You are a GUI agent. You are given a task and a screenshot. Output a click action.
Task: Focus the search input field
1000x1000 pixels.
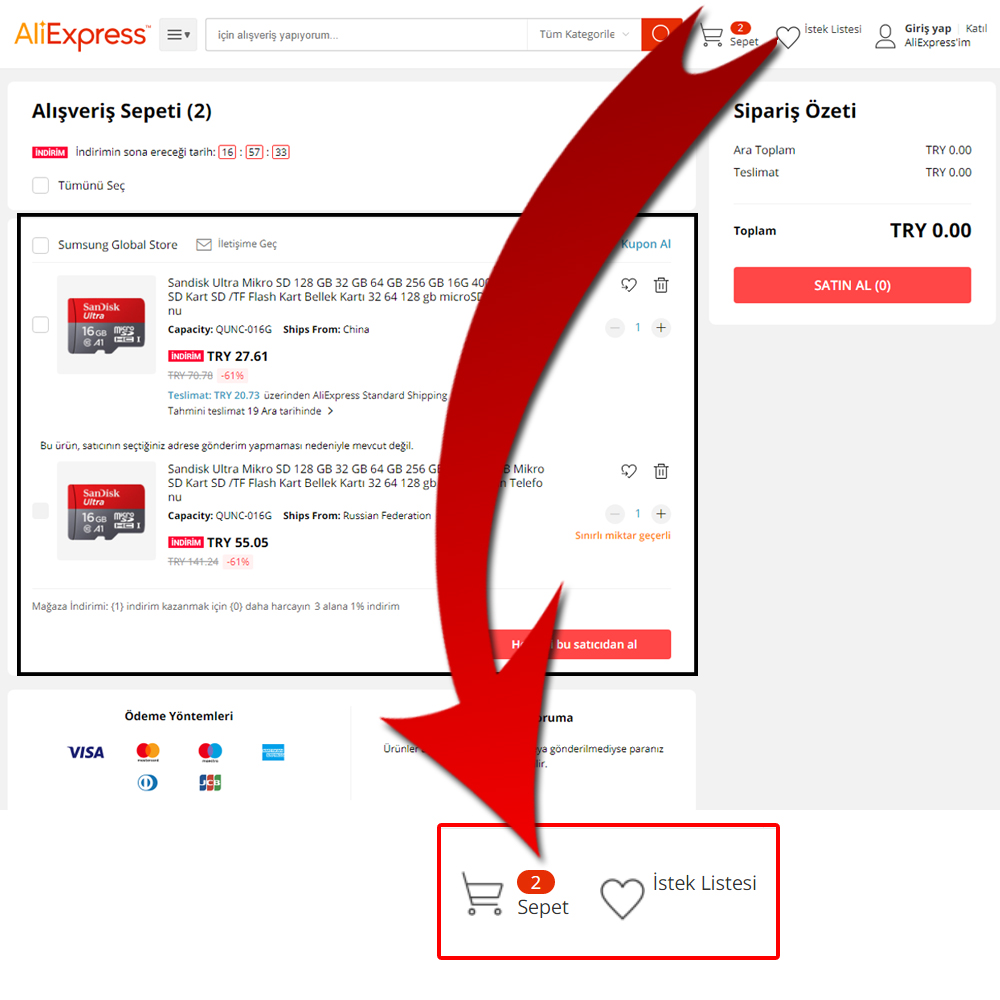(x=367, y=34)
